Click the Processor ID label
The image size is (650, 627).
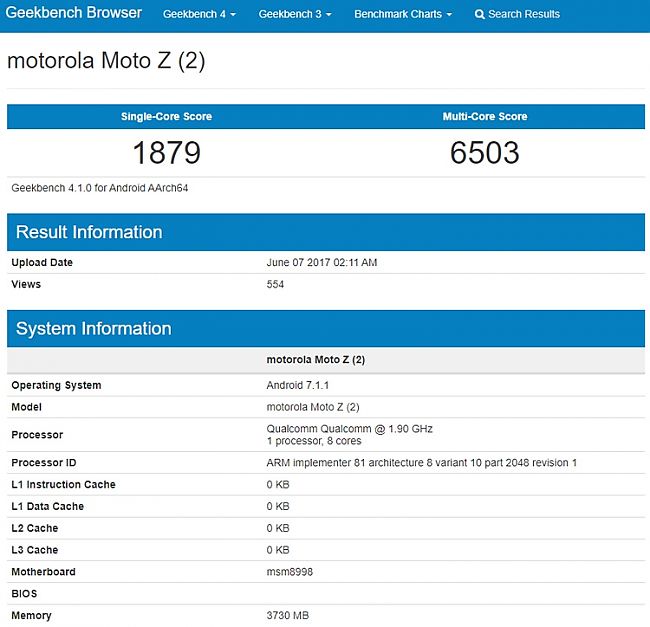click(x=44, y=462)
